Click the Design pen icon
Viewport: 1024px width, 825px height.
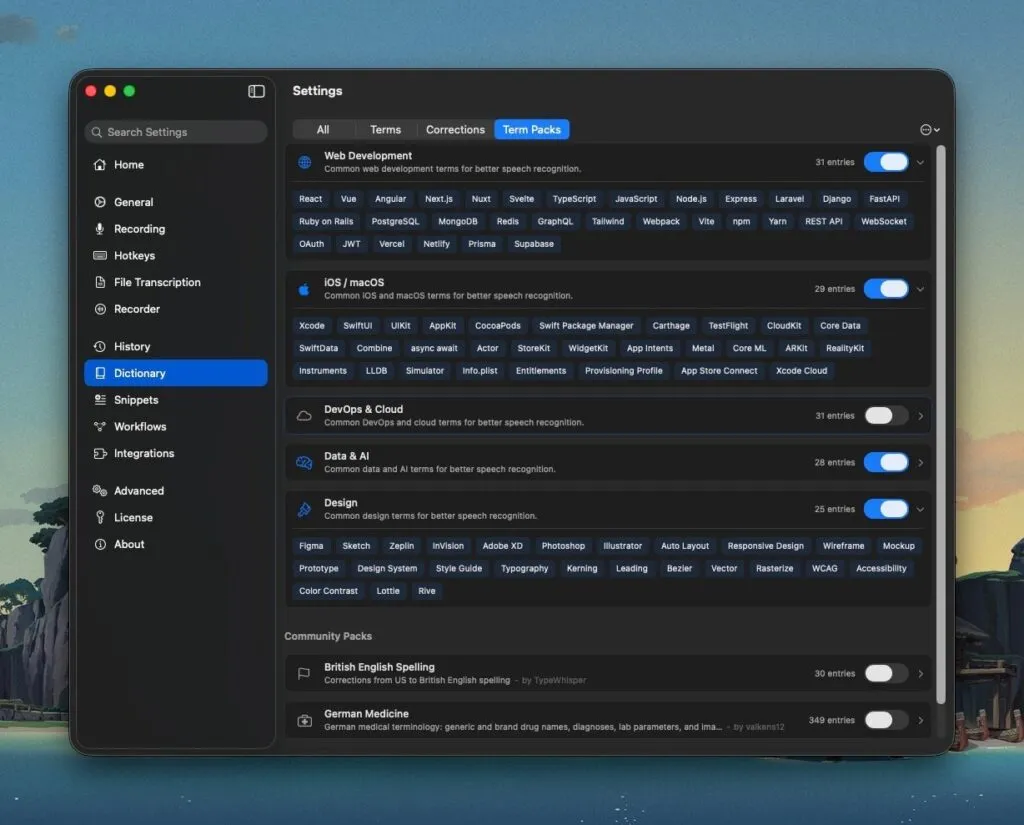[x=304, y=510]
